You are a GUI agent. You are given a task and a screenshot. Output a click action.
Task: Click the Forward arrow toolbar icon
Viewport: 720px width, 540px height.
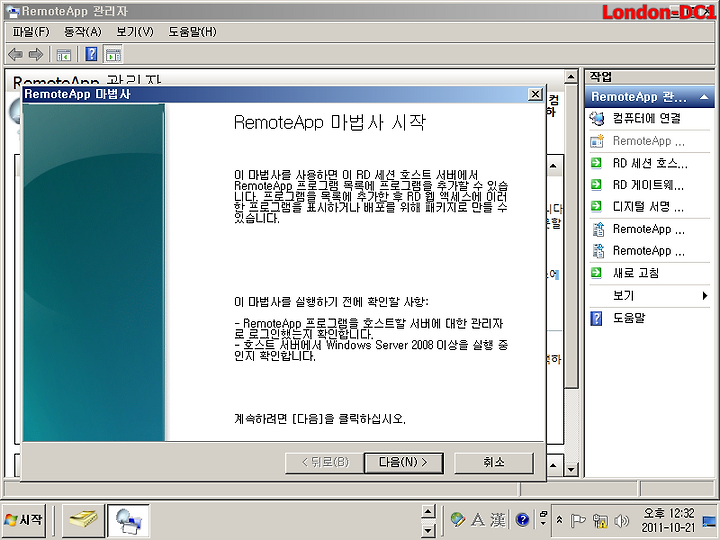click(36, 55)
